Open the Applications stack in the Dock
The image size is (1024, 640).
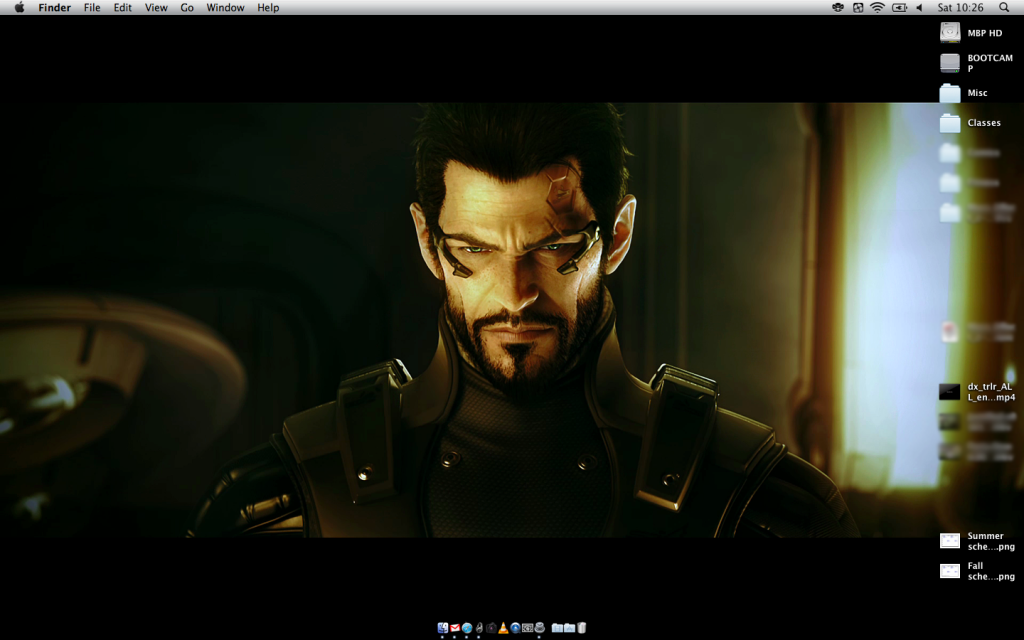point(569,628)
